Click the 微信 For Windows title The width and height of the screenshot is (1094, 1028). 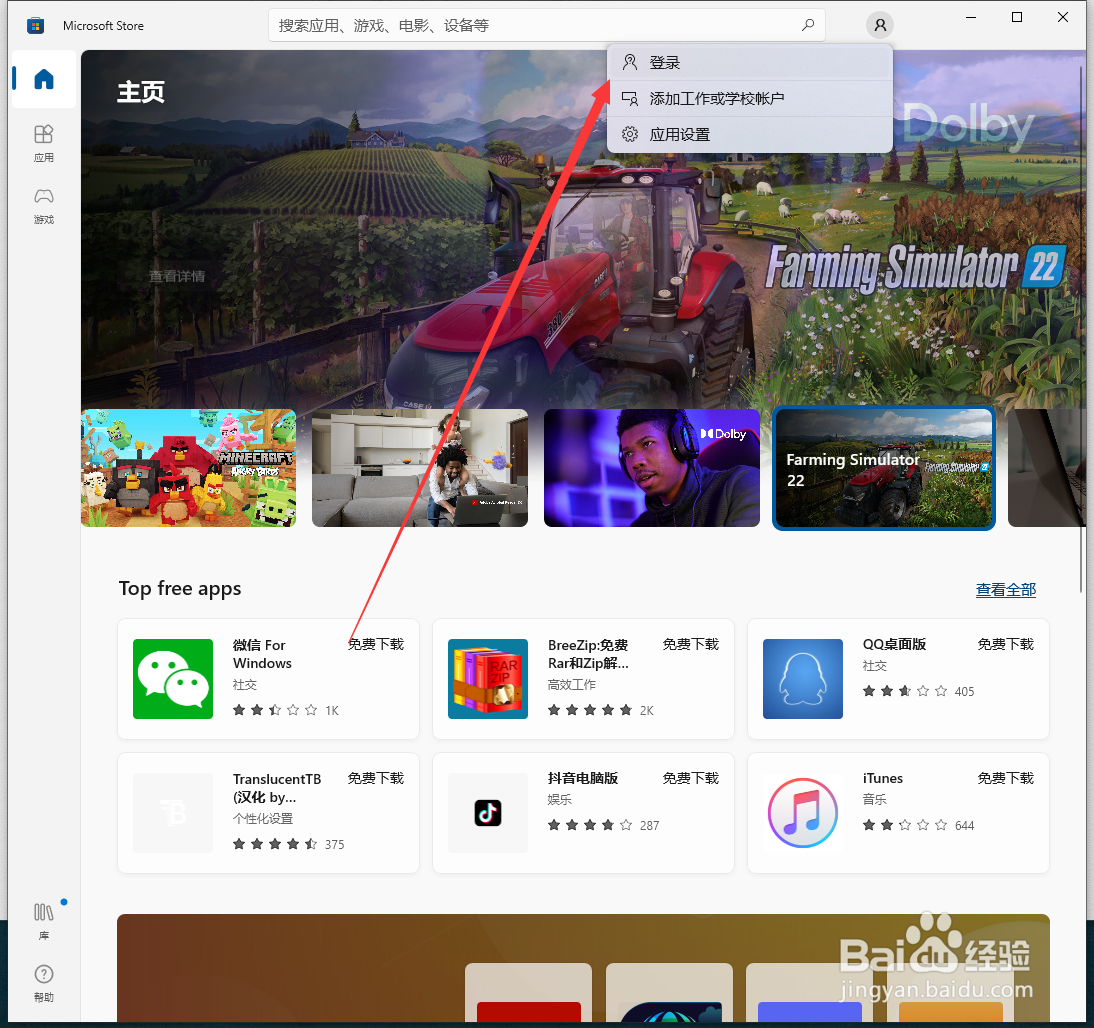pyautogui.click(x=262, y=654)
